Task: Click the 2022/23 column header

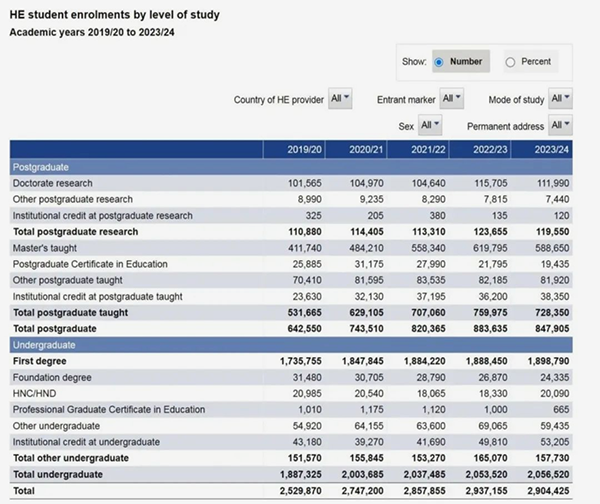Action: coord(491,149)
